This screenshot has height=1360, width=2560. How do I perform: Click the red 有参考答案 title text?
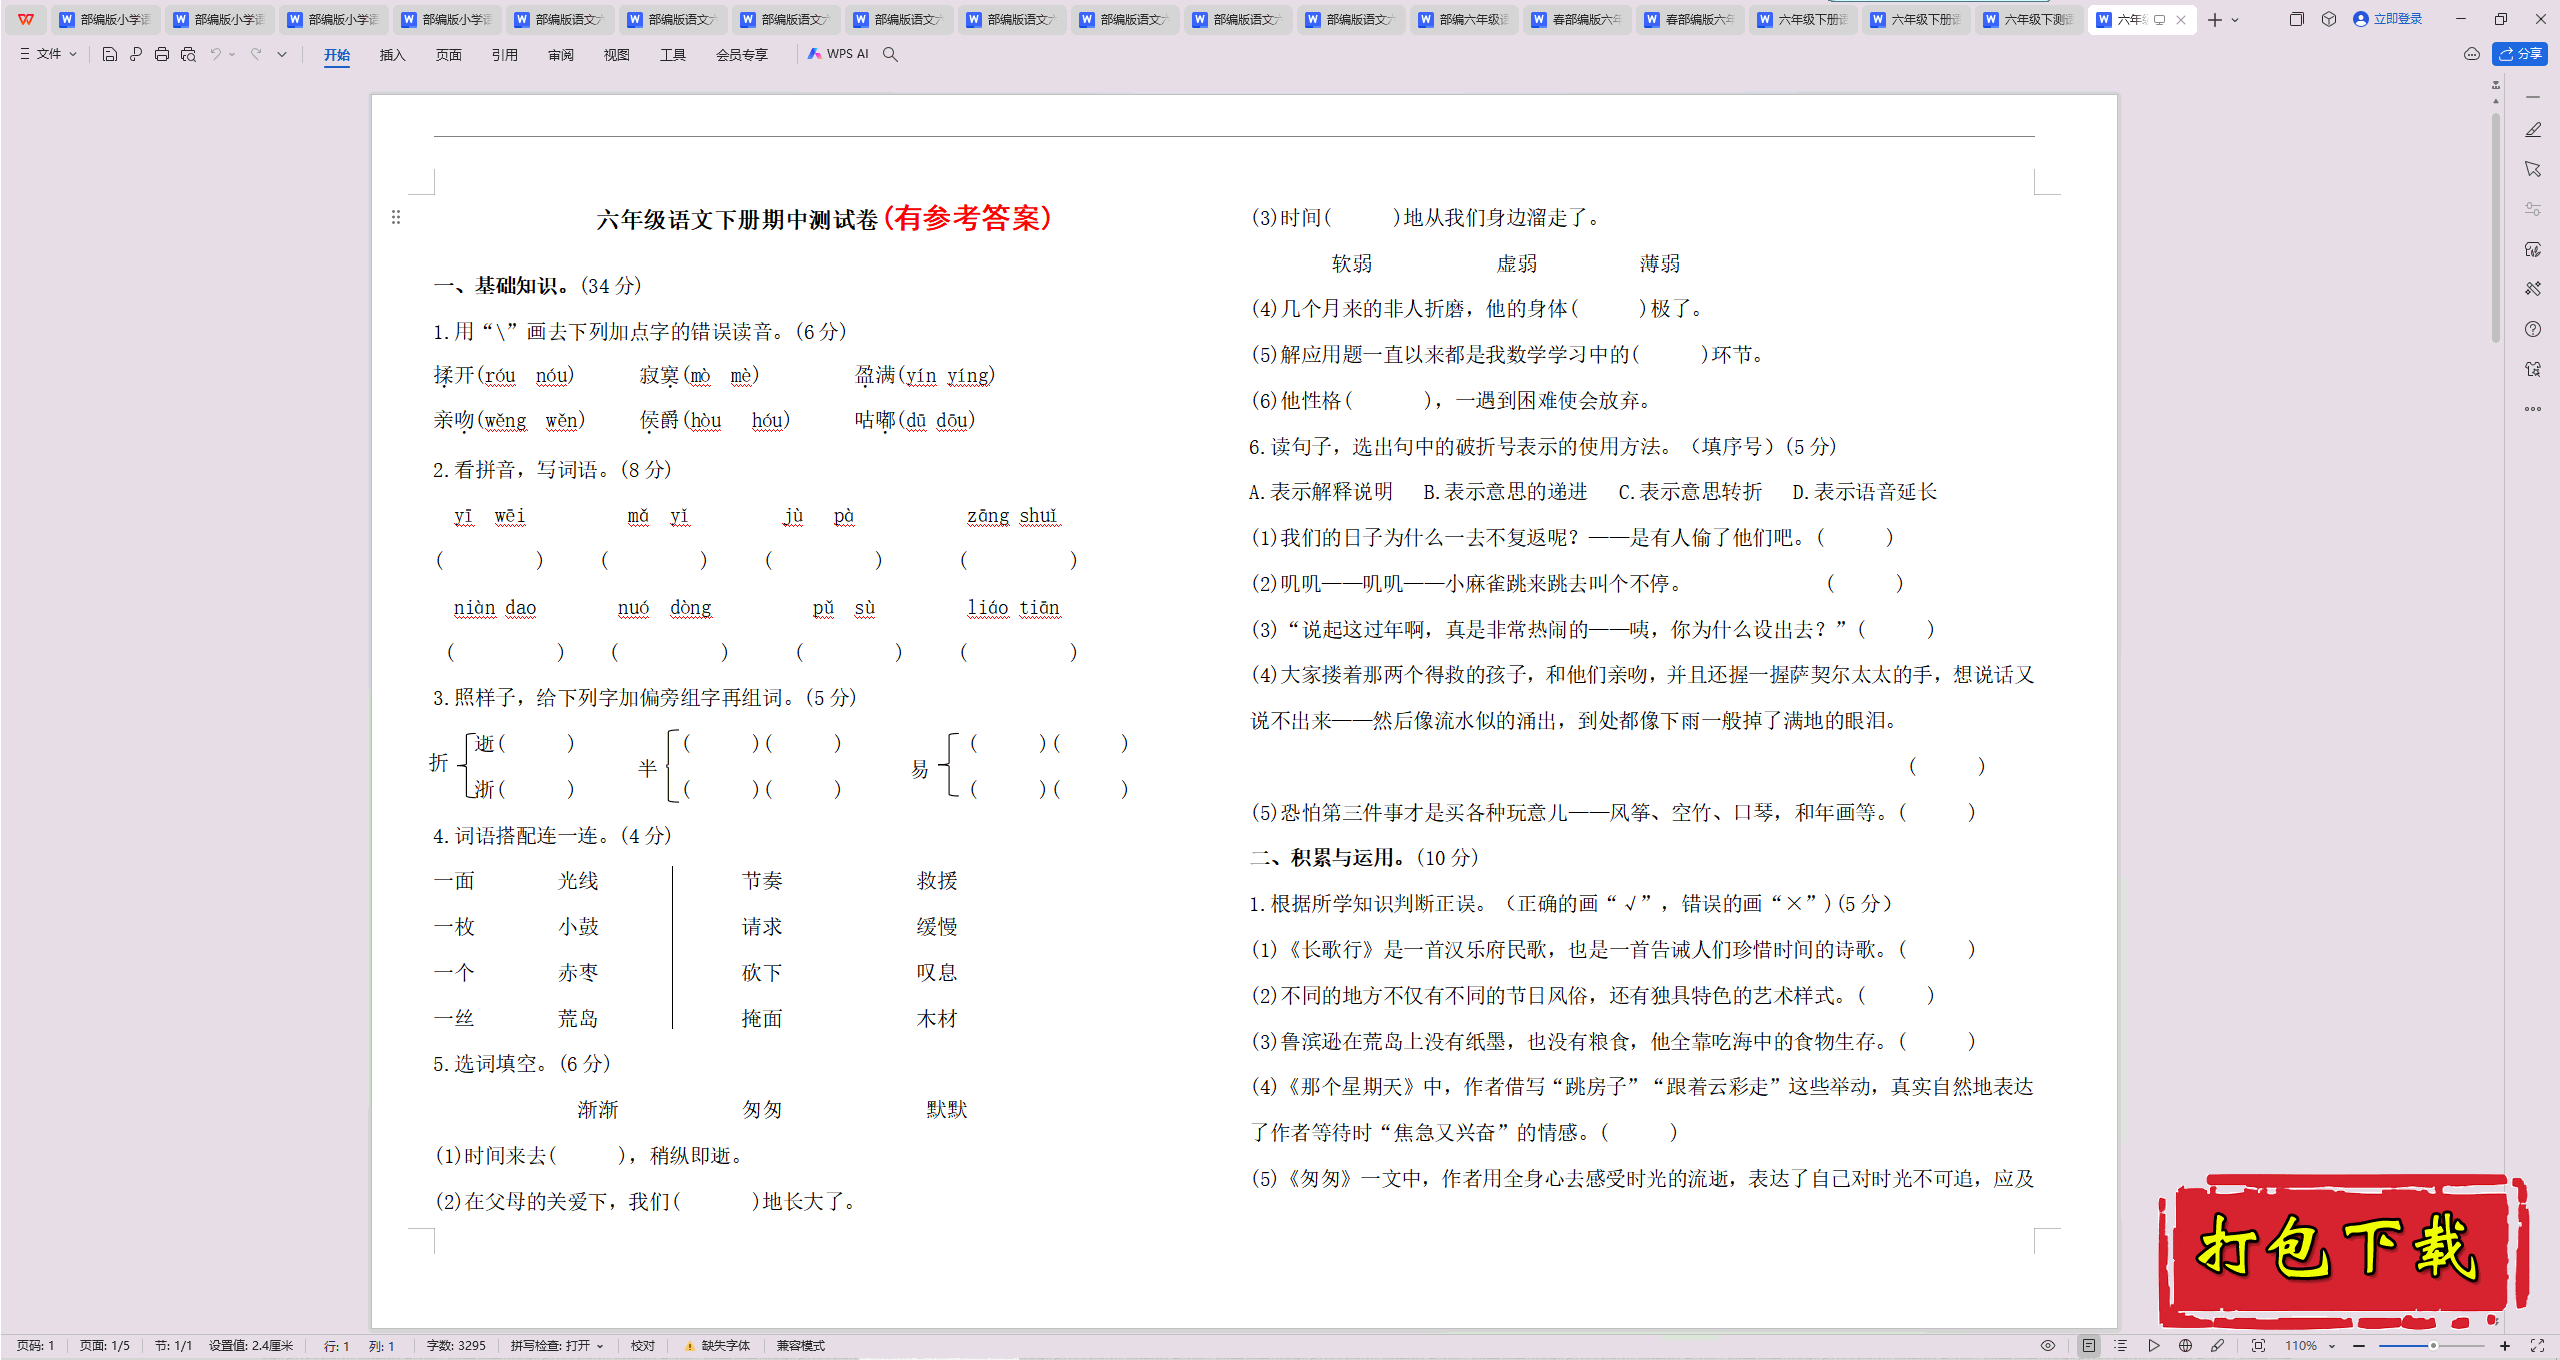coord(967,217)
